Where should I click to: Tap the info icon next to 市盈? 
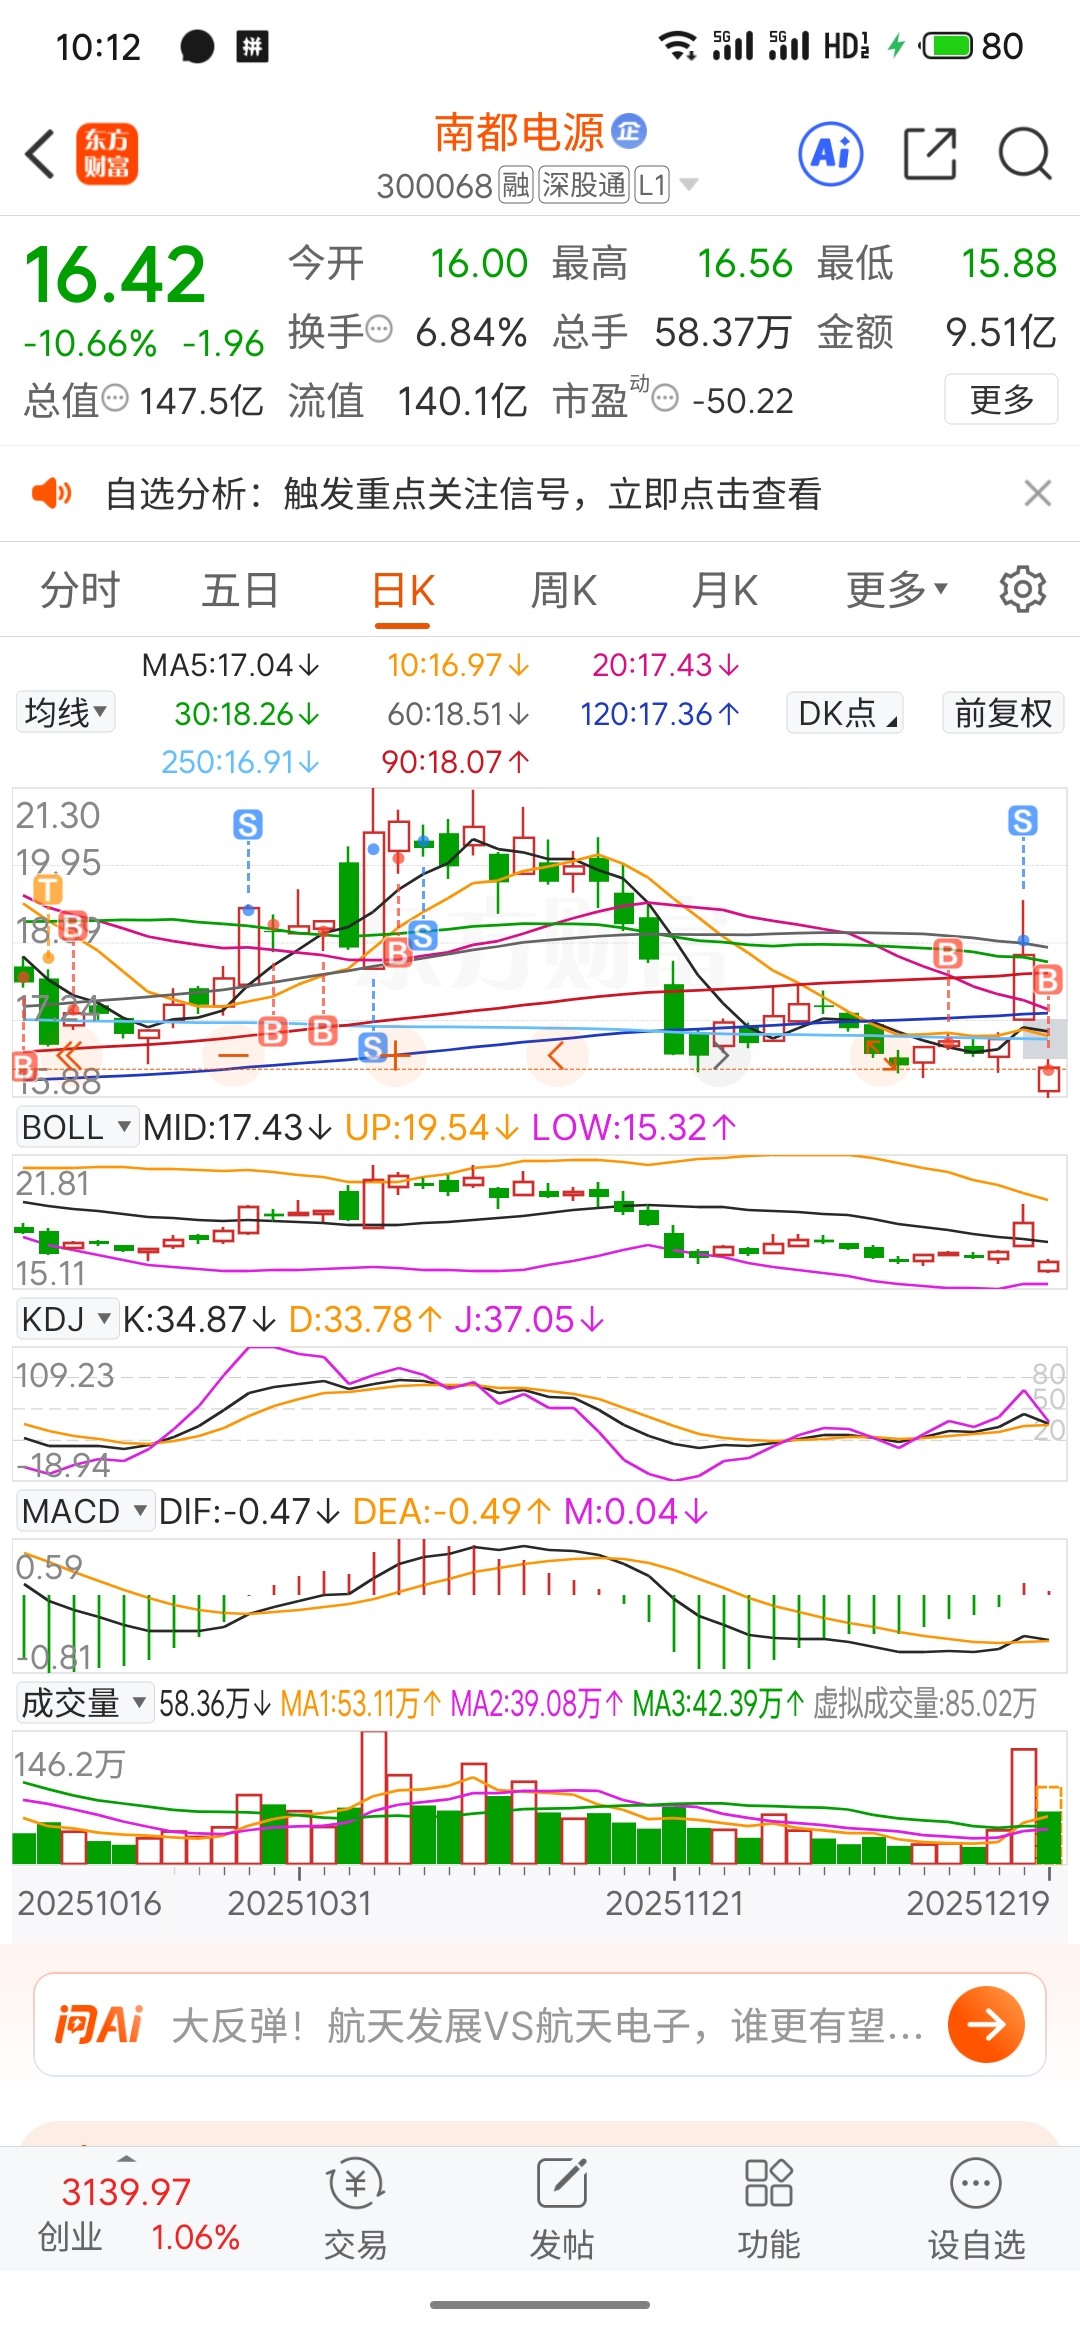(665, 398)
